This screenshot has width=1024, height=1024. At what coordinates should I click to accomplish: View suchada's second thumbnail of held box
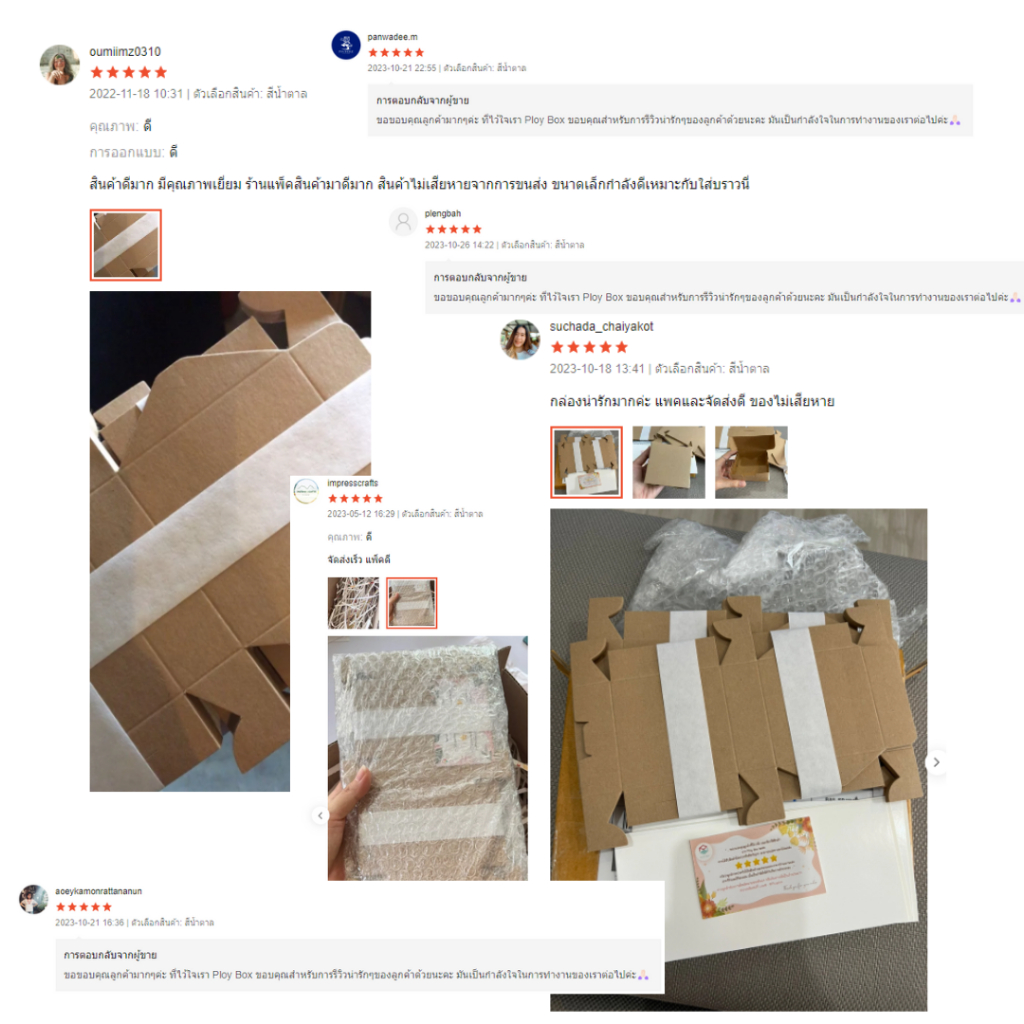coord(669,462)
